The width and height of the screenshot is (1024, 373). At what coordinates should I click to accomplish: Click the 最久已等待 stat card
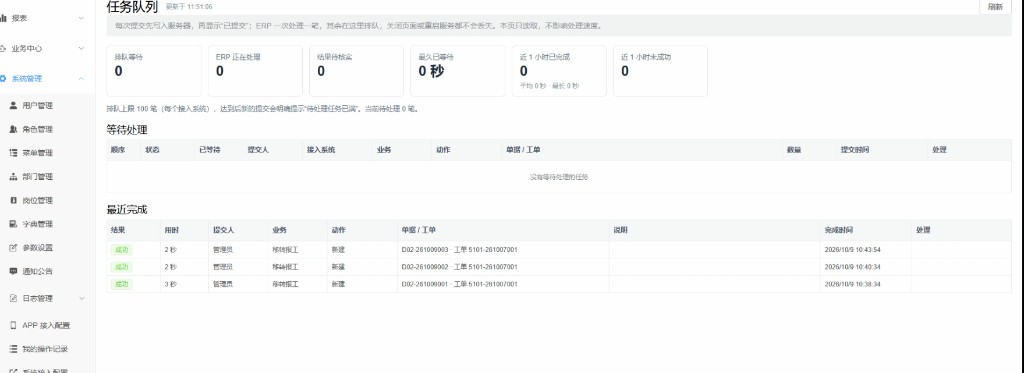[x=458, y=71]
